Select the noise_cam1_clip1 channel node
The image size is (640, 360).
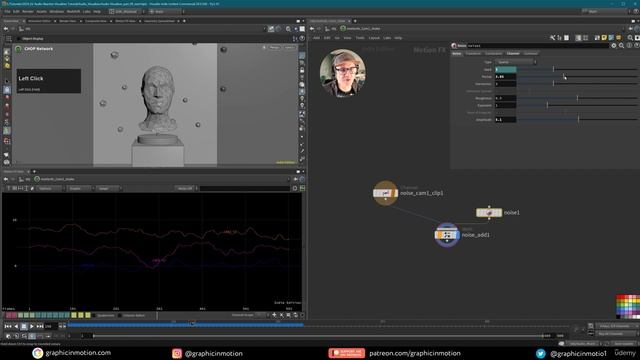[385, 193]
